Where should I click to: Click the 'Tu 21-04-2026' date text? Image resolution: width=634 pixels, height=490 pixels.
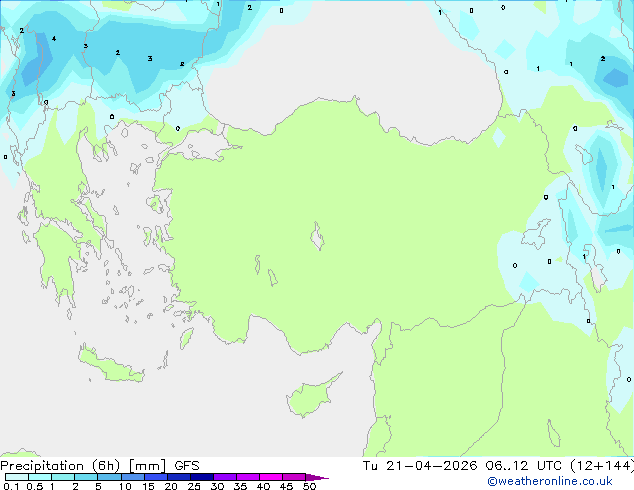pyautogui.click(x=420, y=466)
